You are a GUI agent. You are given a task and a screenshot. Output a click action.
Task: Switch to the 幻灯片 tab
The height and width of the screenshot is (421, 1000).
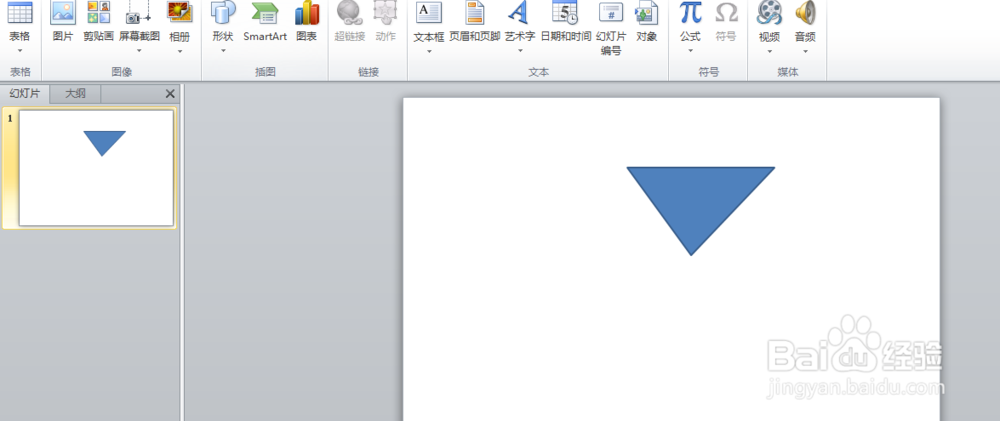click(25, 94)
